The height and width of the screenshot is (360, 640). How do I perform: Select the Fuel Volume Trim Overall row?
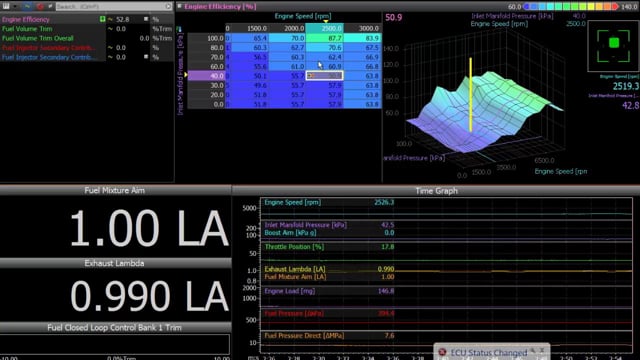tap(87, 38)
